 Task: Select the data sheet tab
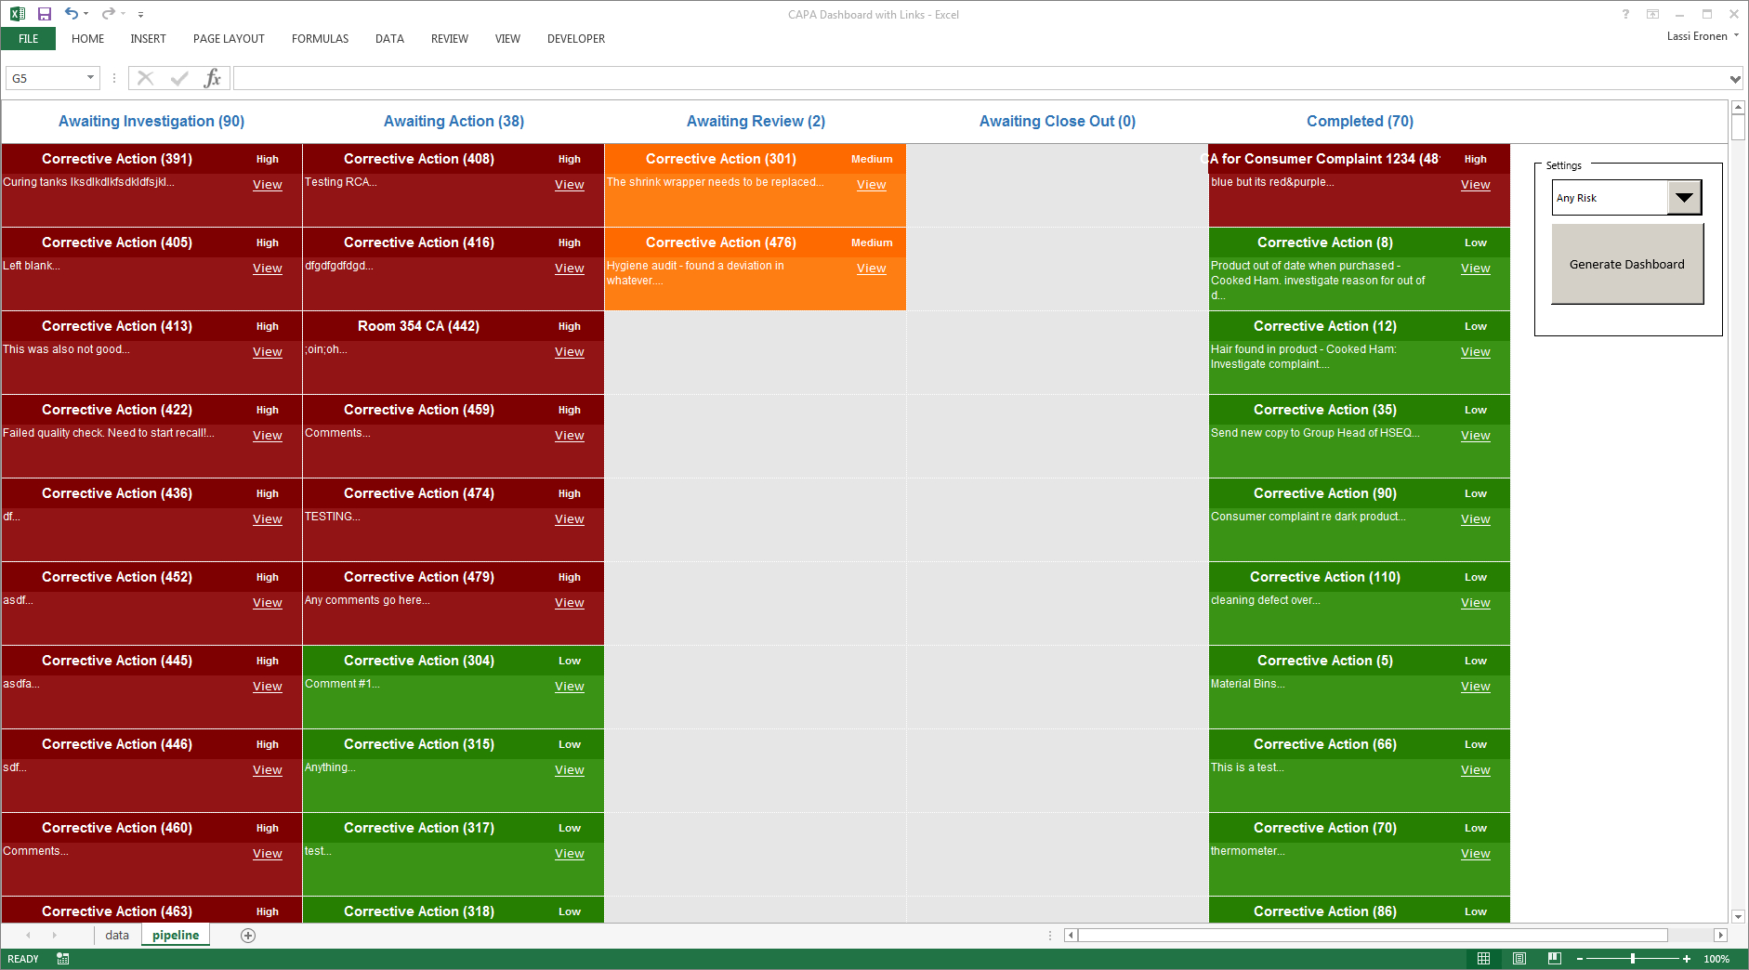[116, 935]
